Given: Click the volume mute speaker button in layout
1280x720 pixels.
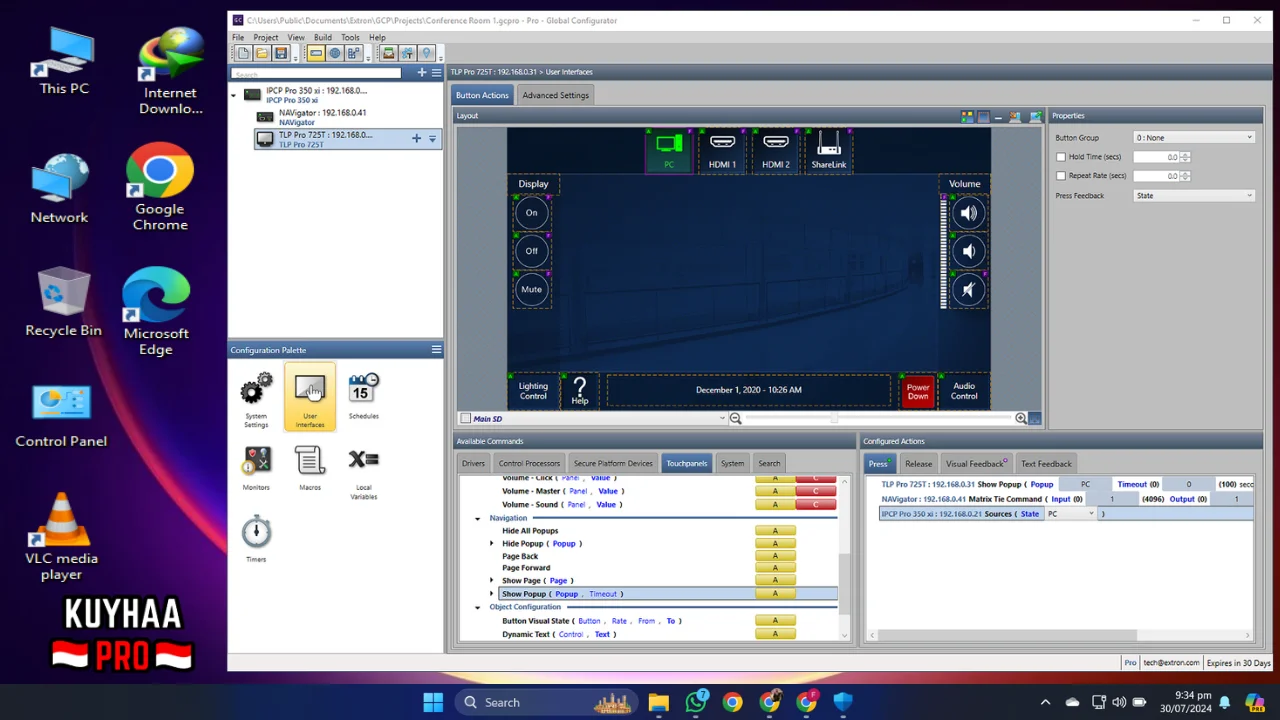Looking at the screenshot, I should 968,290.
